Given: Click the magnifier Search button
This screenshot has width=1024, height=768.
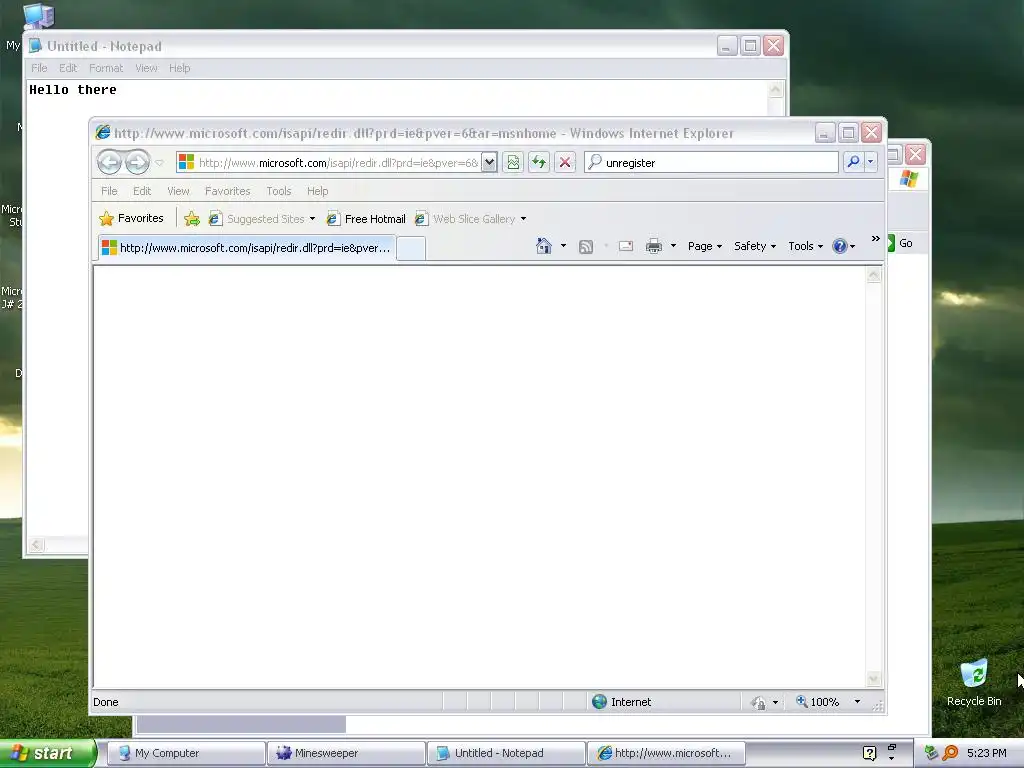Looking at the screenshot, I should coord(853,162).
